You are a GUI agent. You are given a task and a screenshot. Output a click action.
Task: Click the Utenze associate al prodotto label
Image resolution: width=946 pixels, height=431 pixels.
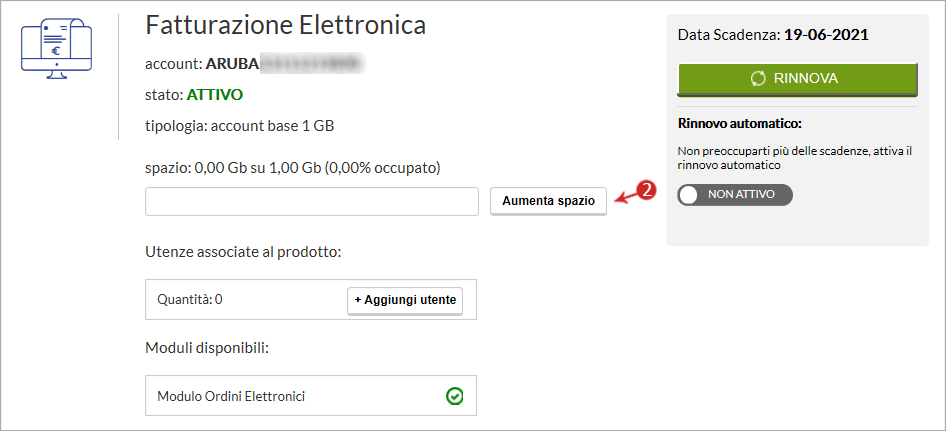(x=244, y=252)
